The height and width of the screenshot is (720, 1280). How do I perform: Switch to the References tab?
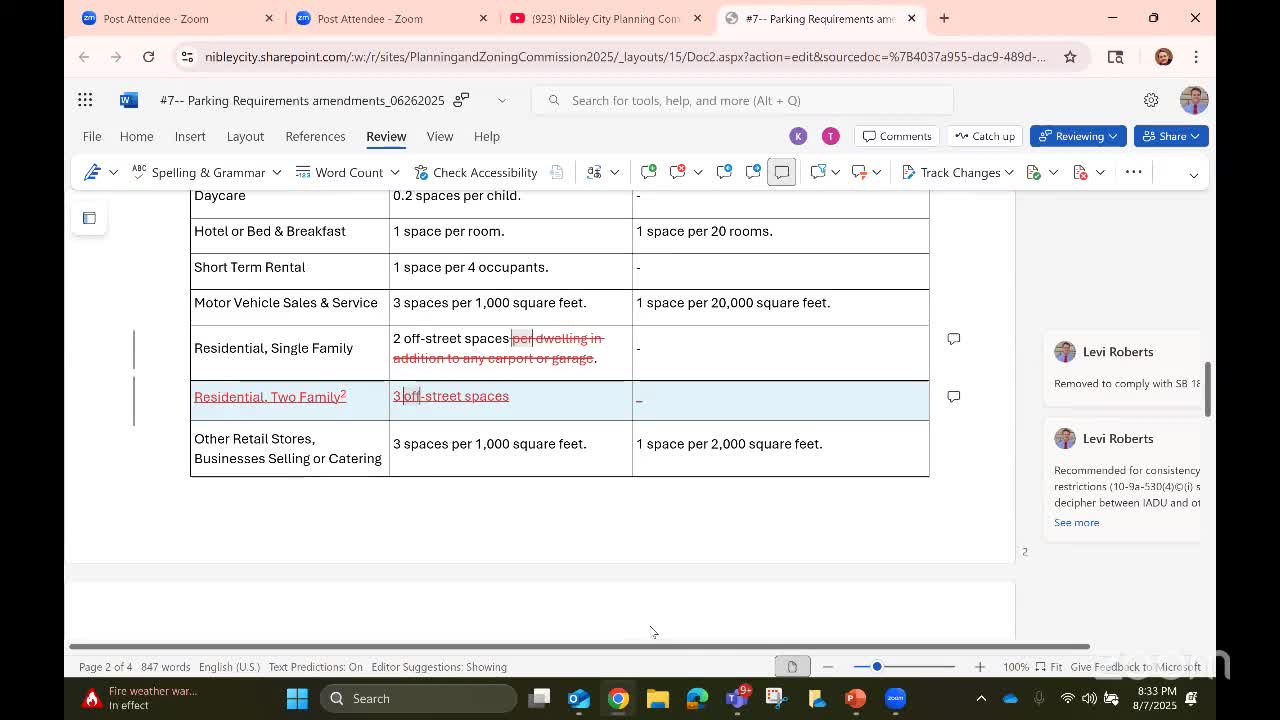pos(315,136)
